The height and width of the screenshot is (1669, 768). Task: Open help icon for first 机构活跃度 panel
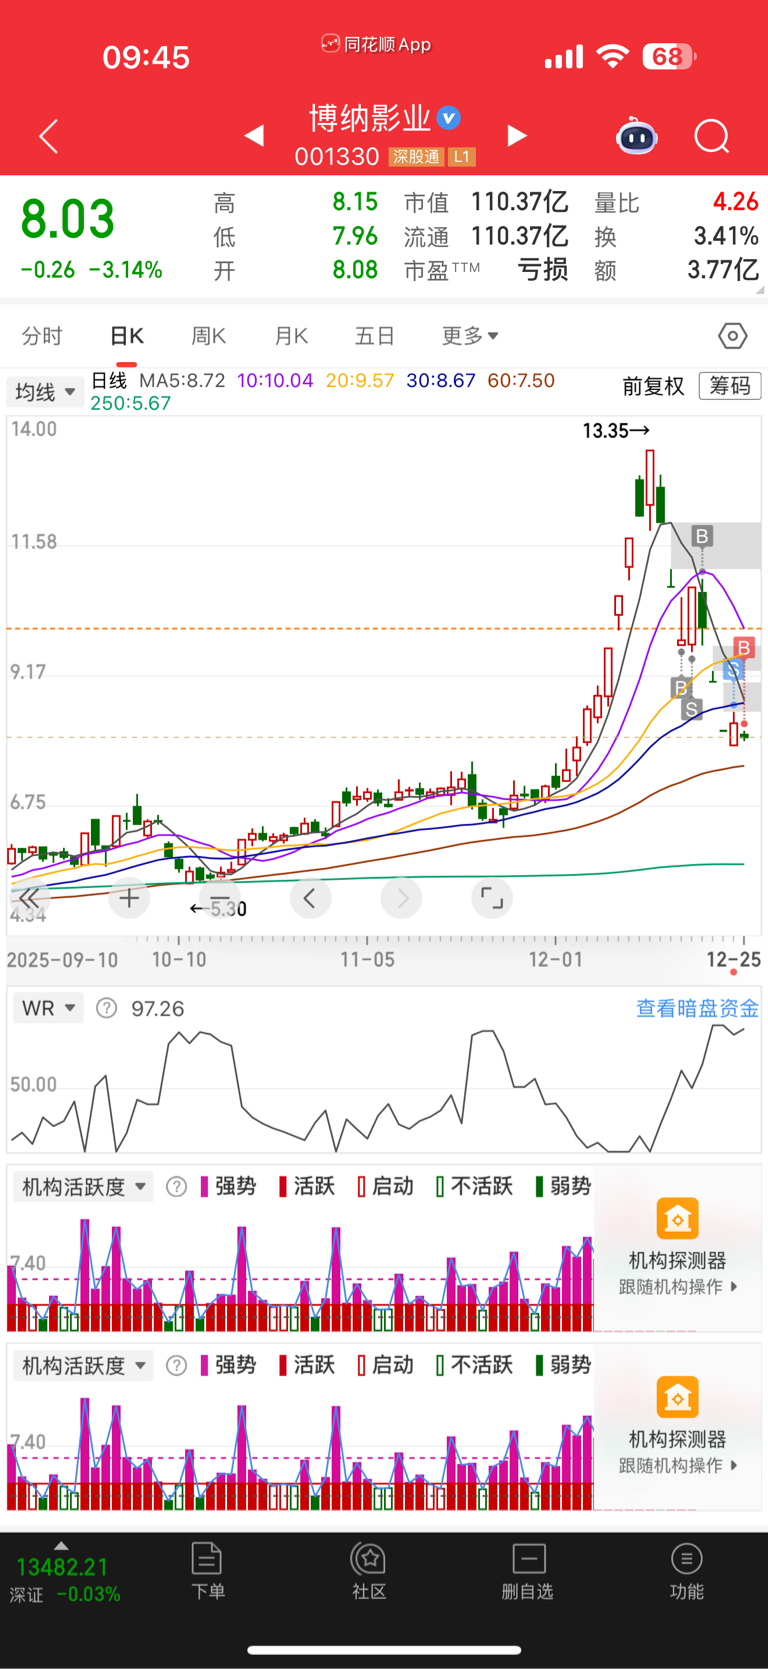tap(176, 1187)
